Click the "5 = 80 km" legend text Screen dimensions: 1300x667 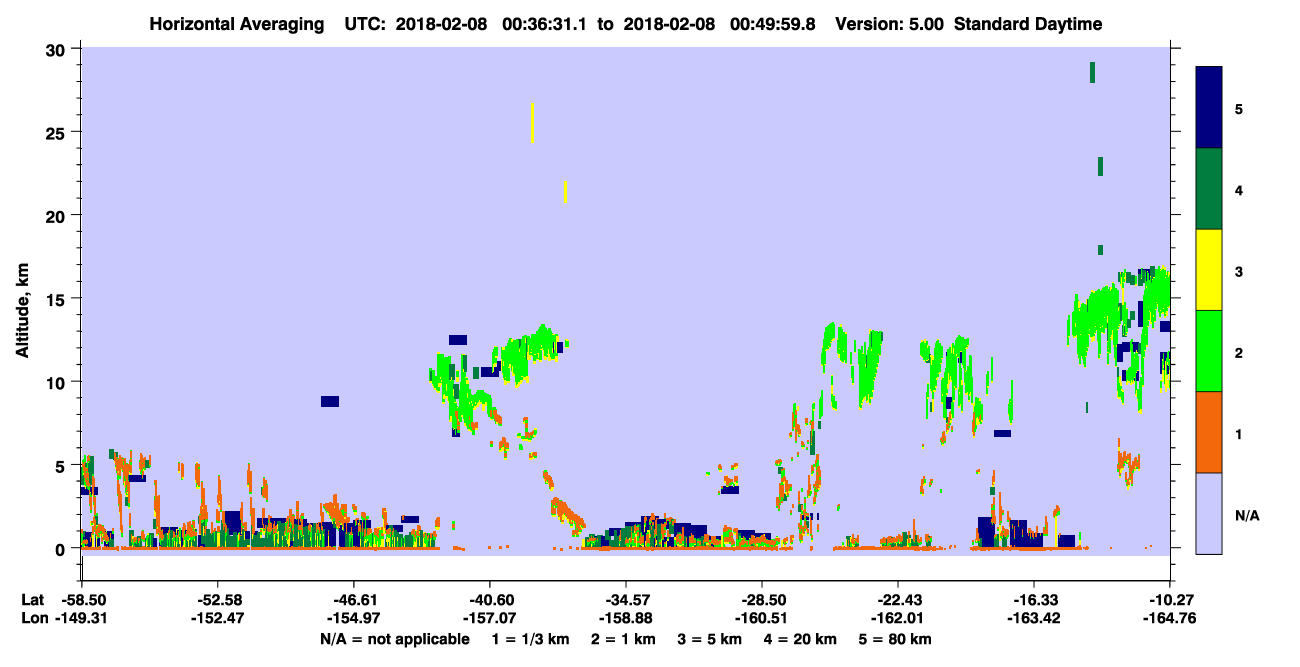point(896,638)
